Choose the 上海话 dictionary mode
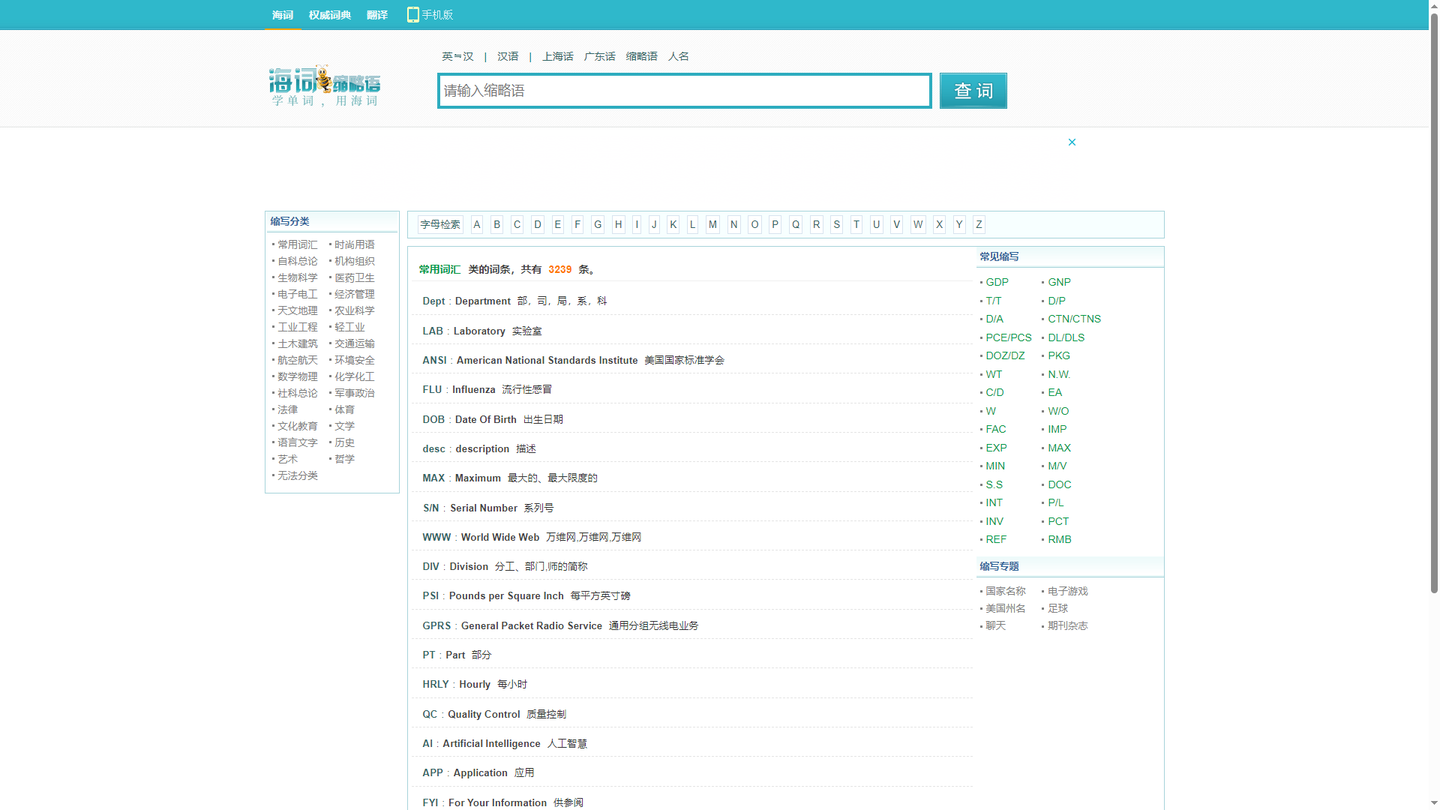The image size is (1440, 810). pos(558,57)
